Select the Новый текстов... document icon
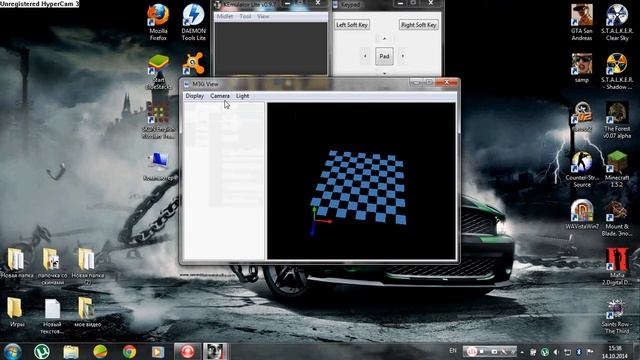The image size is (640, 360). pyautogui.click(x=52, y=316)
